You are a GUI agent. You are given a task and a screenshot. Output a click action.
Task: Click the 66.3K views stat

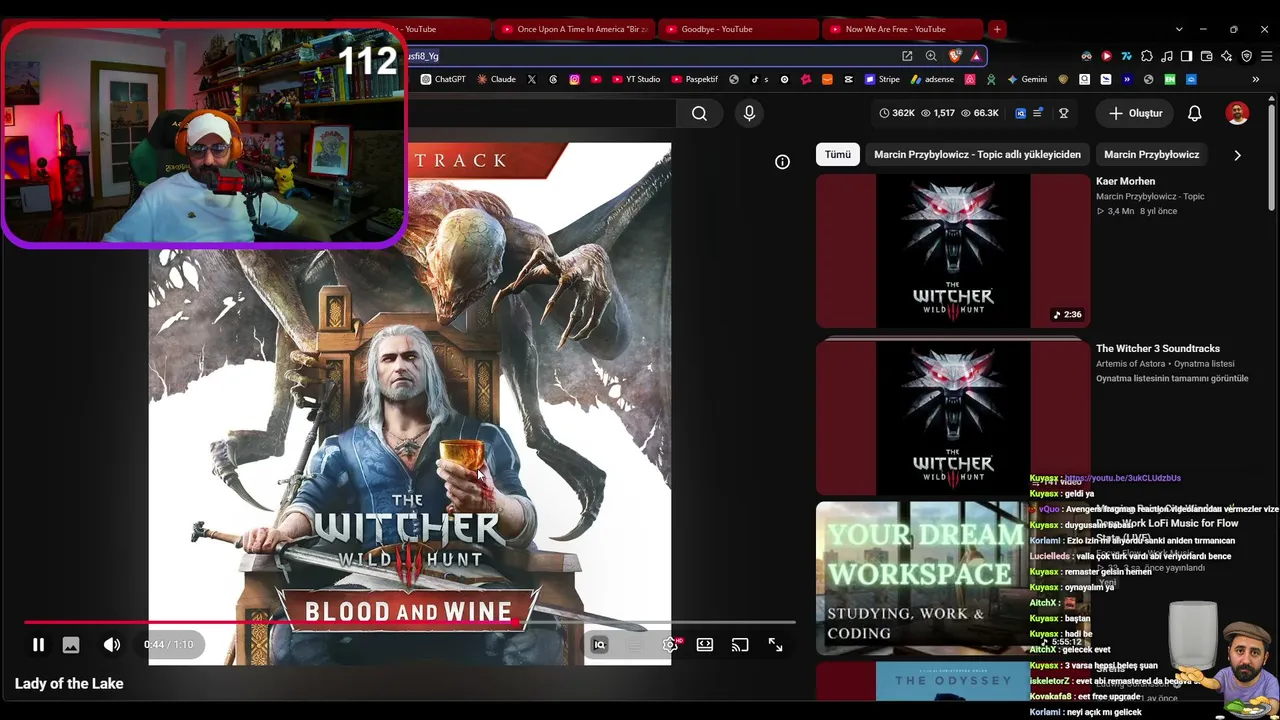(980, 113)
